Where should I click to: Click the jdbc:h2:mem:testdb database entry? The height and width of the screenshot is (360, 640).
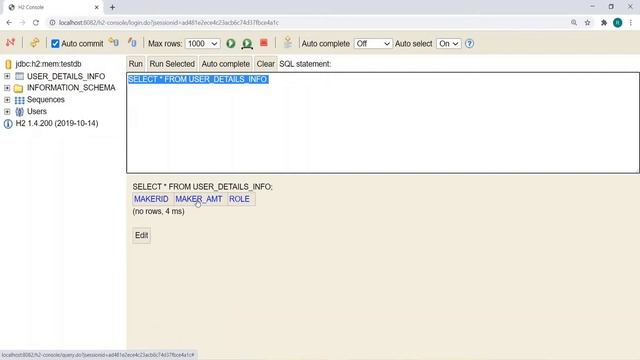click(48, 64)
